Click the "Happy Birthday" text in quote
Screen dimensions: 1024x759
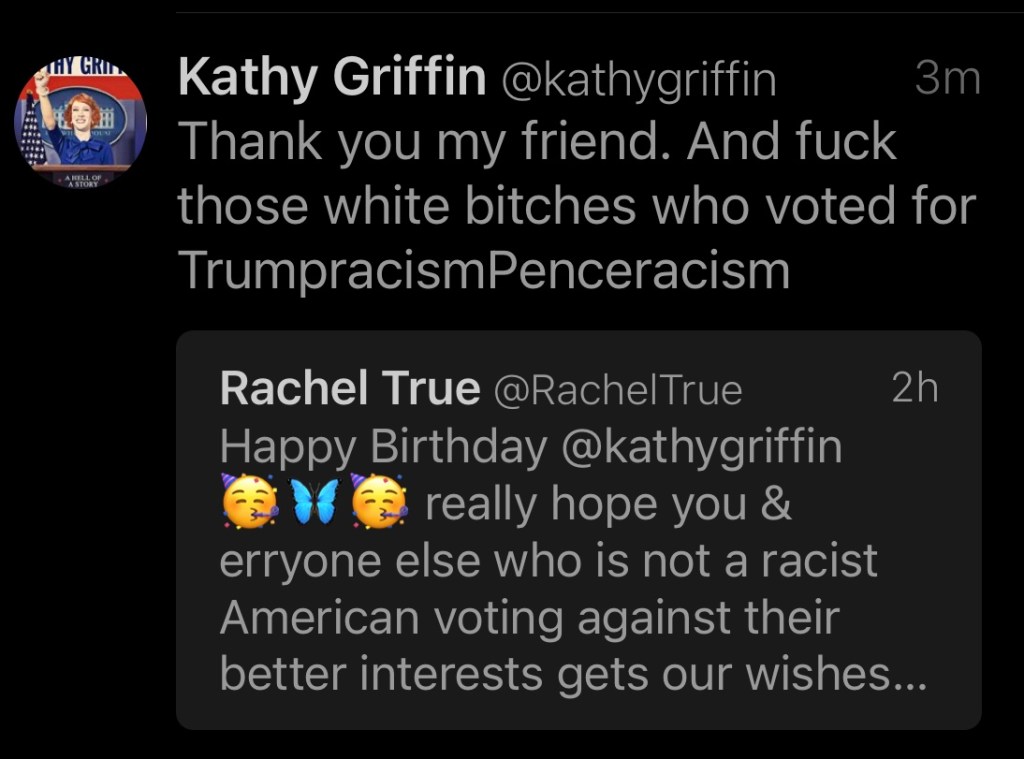383,446
